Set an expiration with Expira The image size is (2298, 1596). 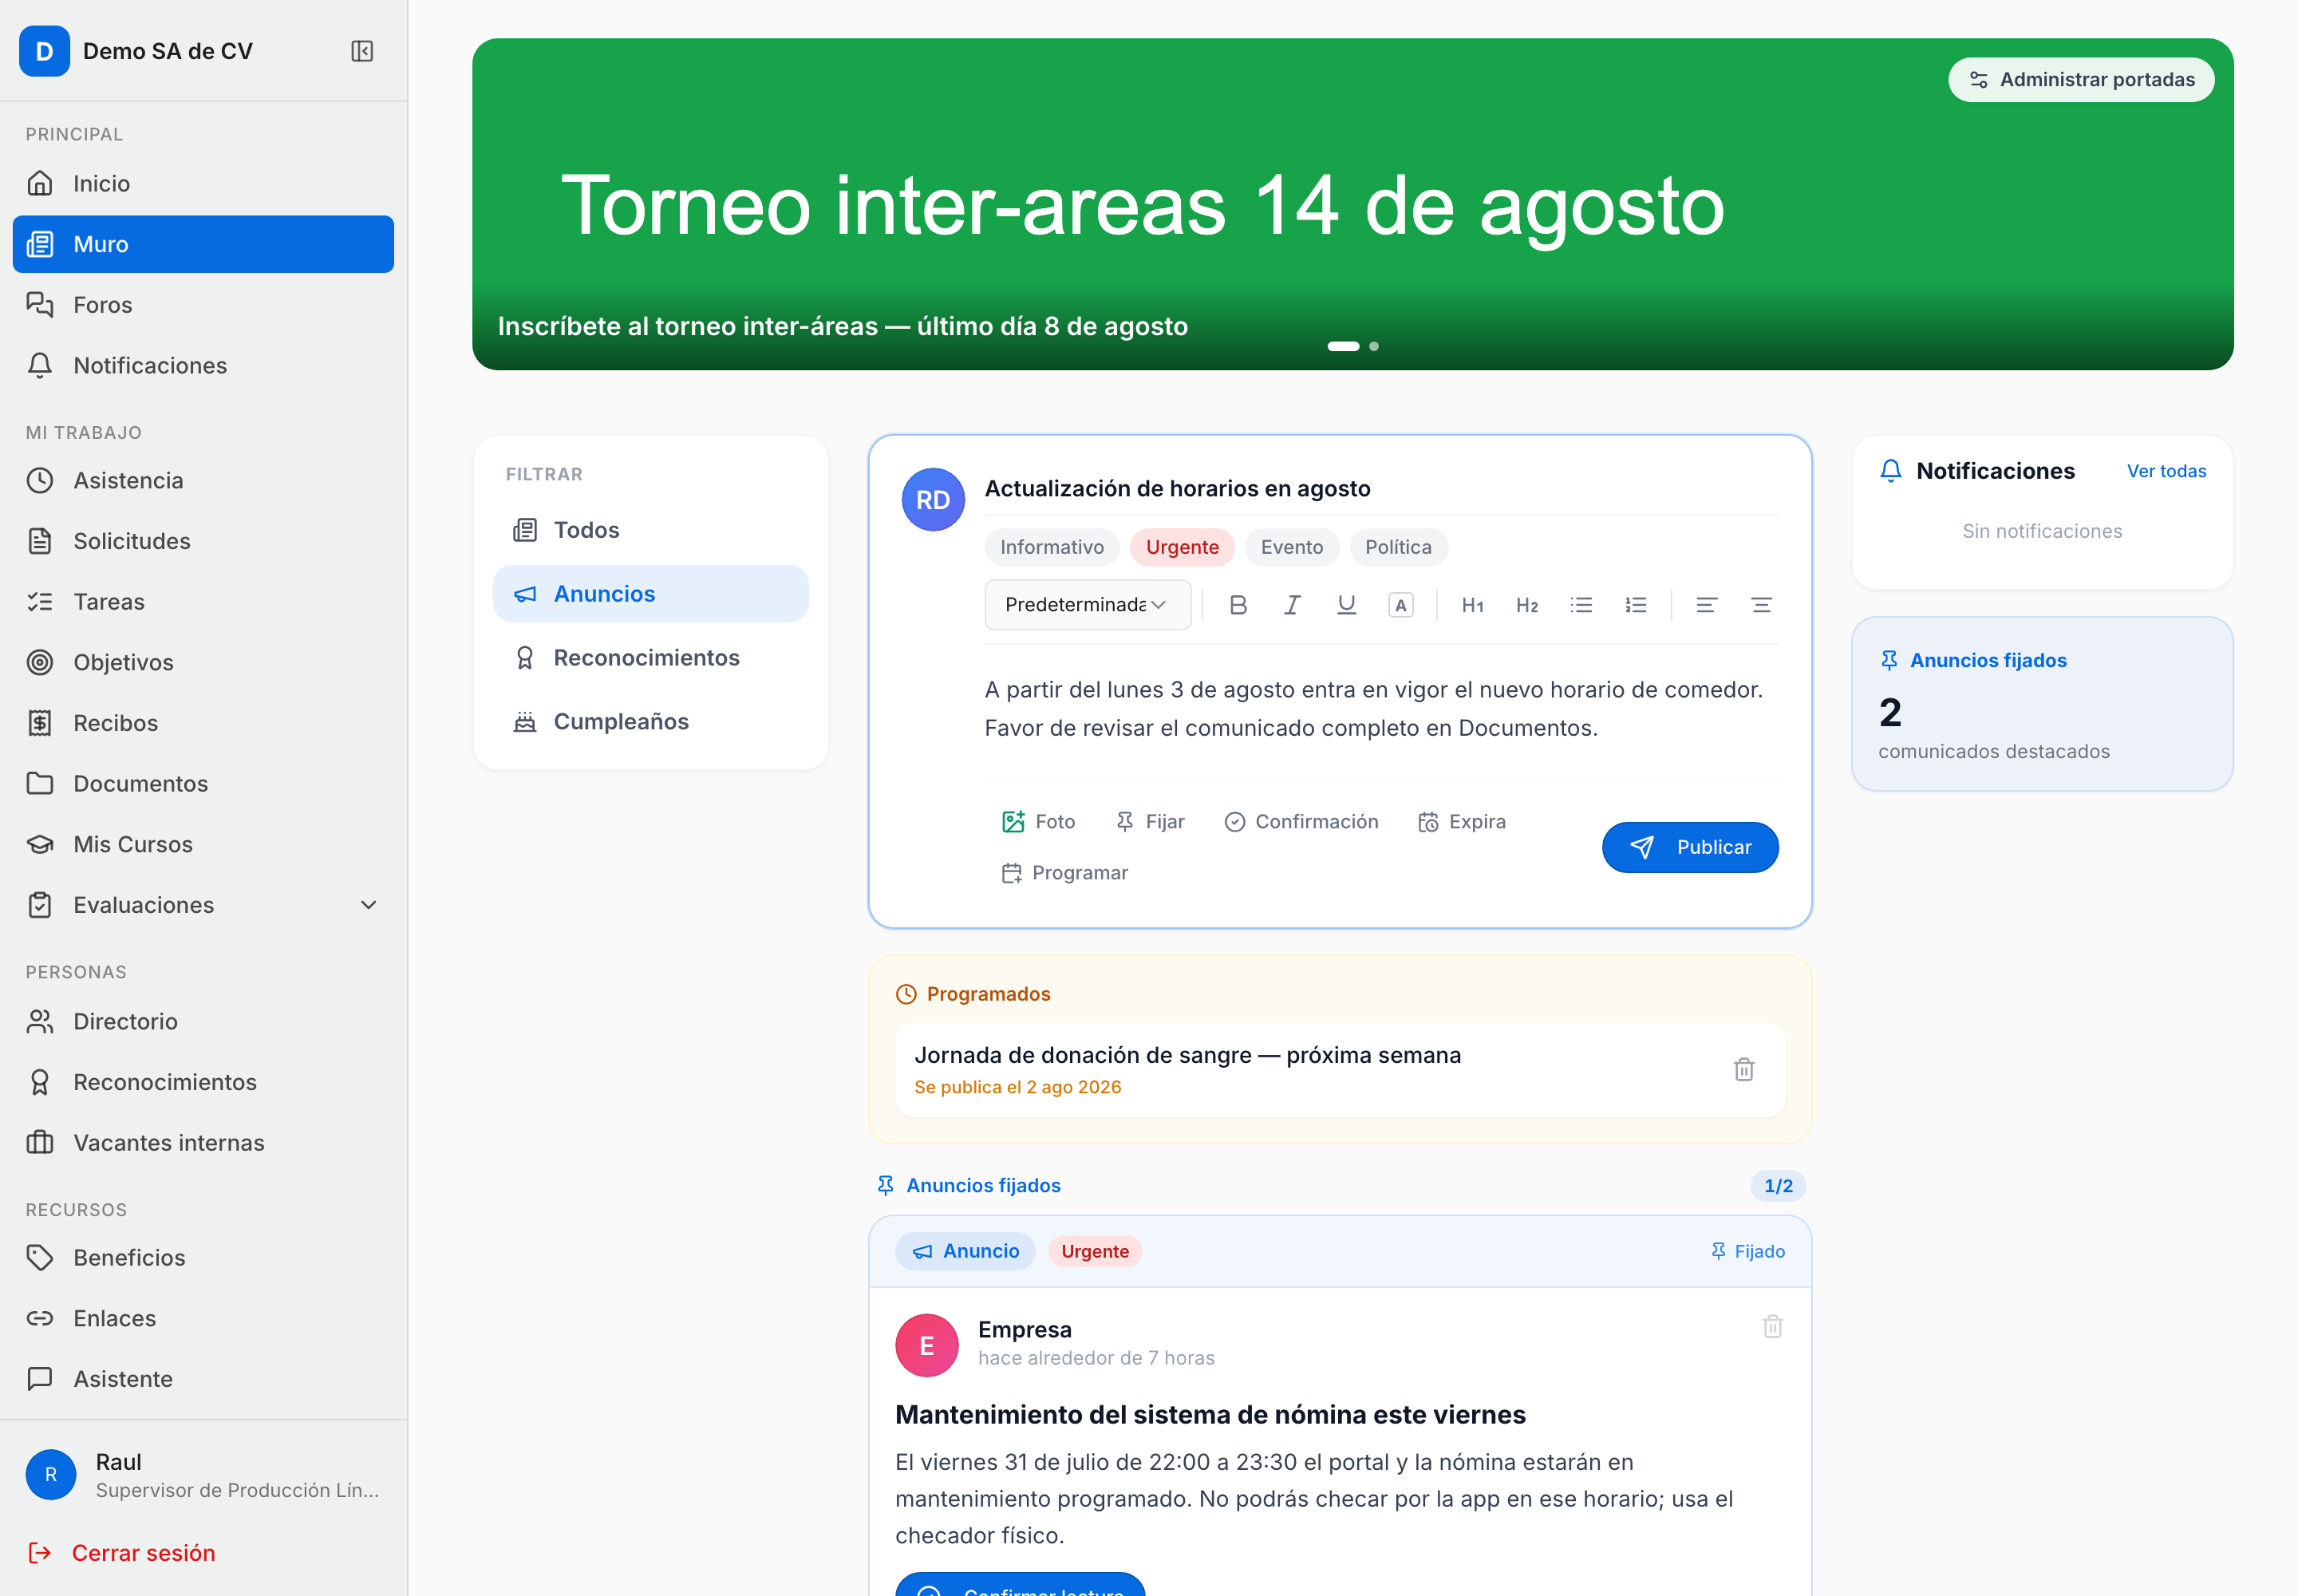click(1462, 822)
